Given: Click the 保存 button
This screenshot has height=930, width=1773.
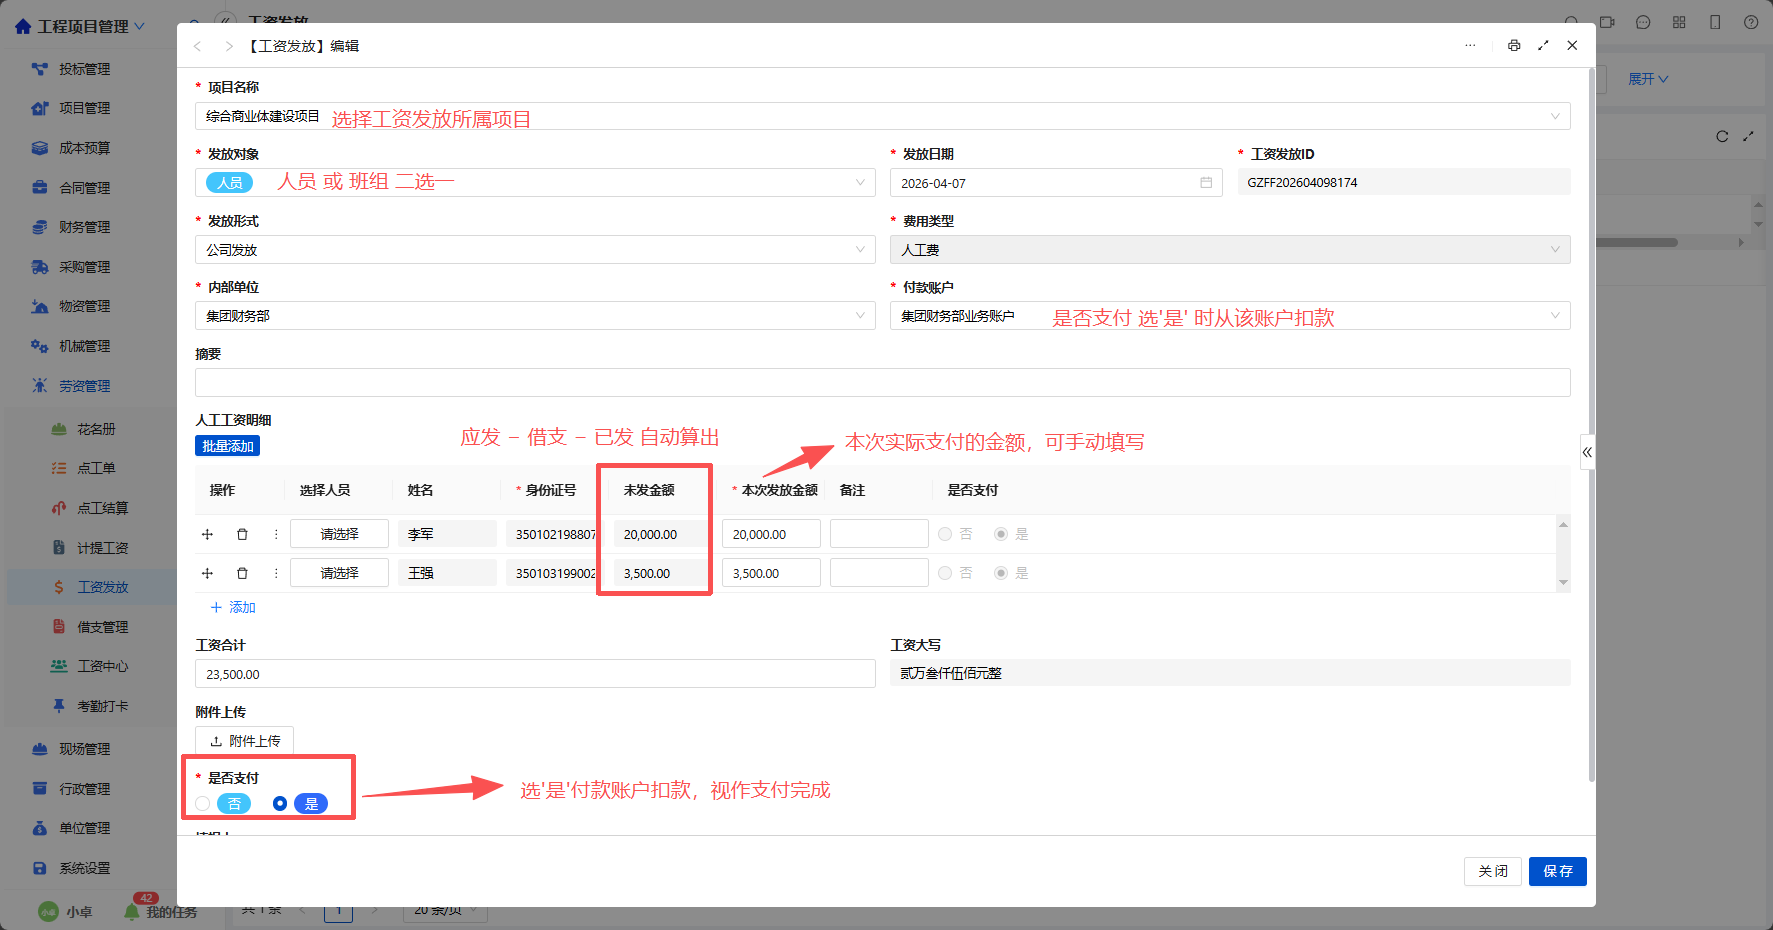Looking at the screenshot, I should click(x=1558, y=871).
